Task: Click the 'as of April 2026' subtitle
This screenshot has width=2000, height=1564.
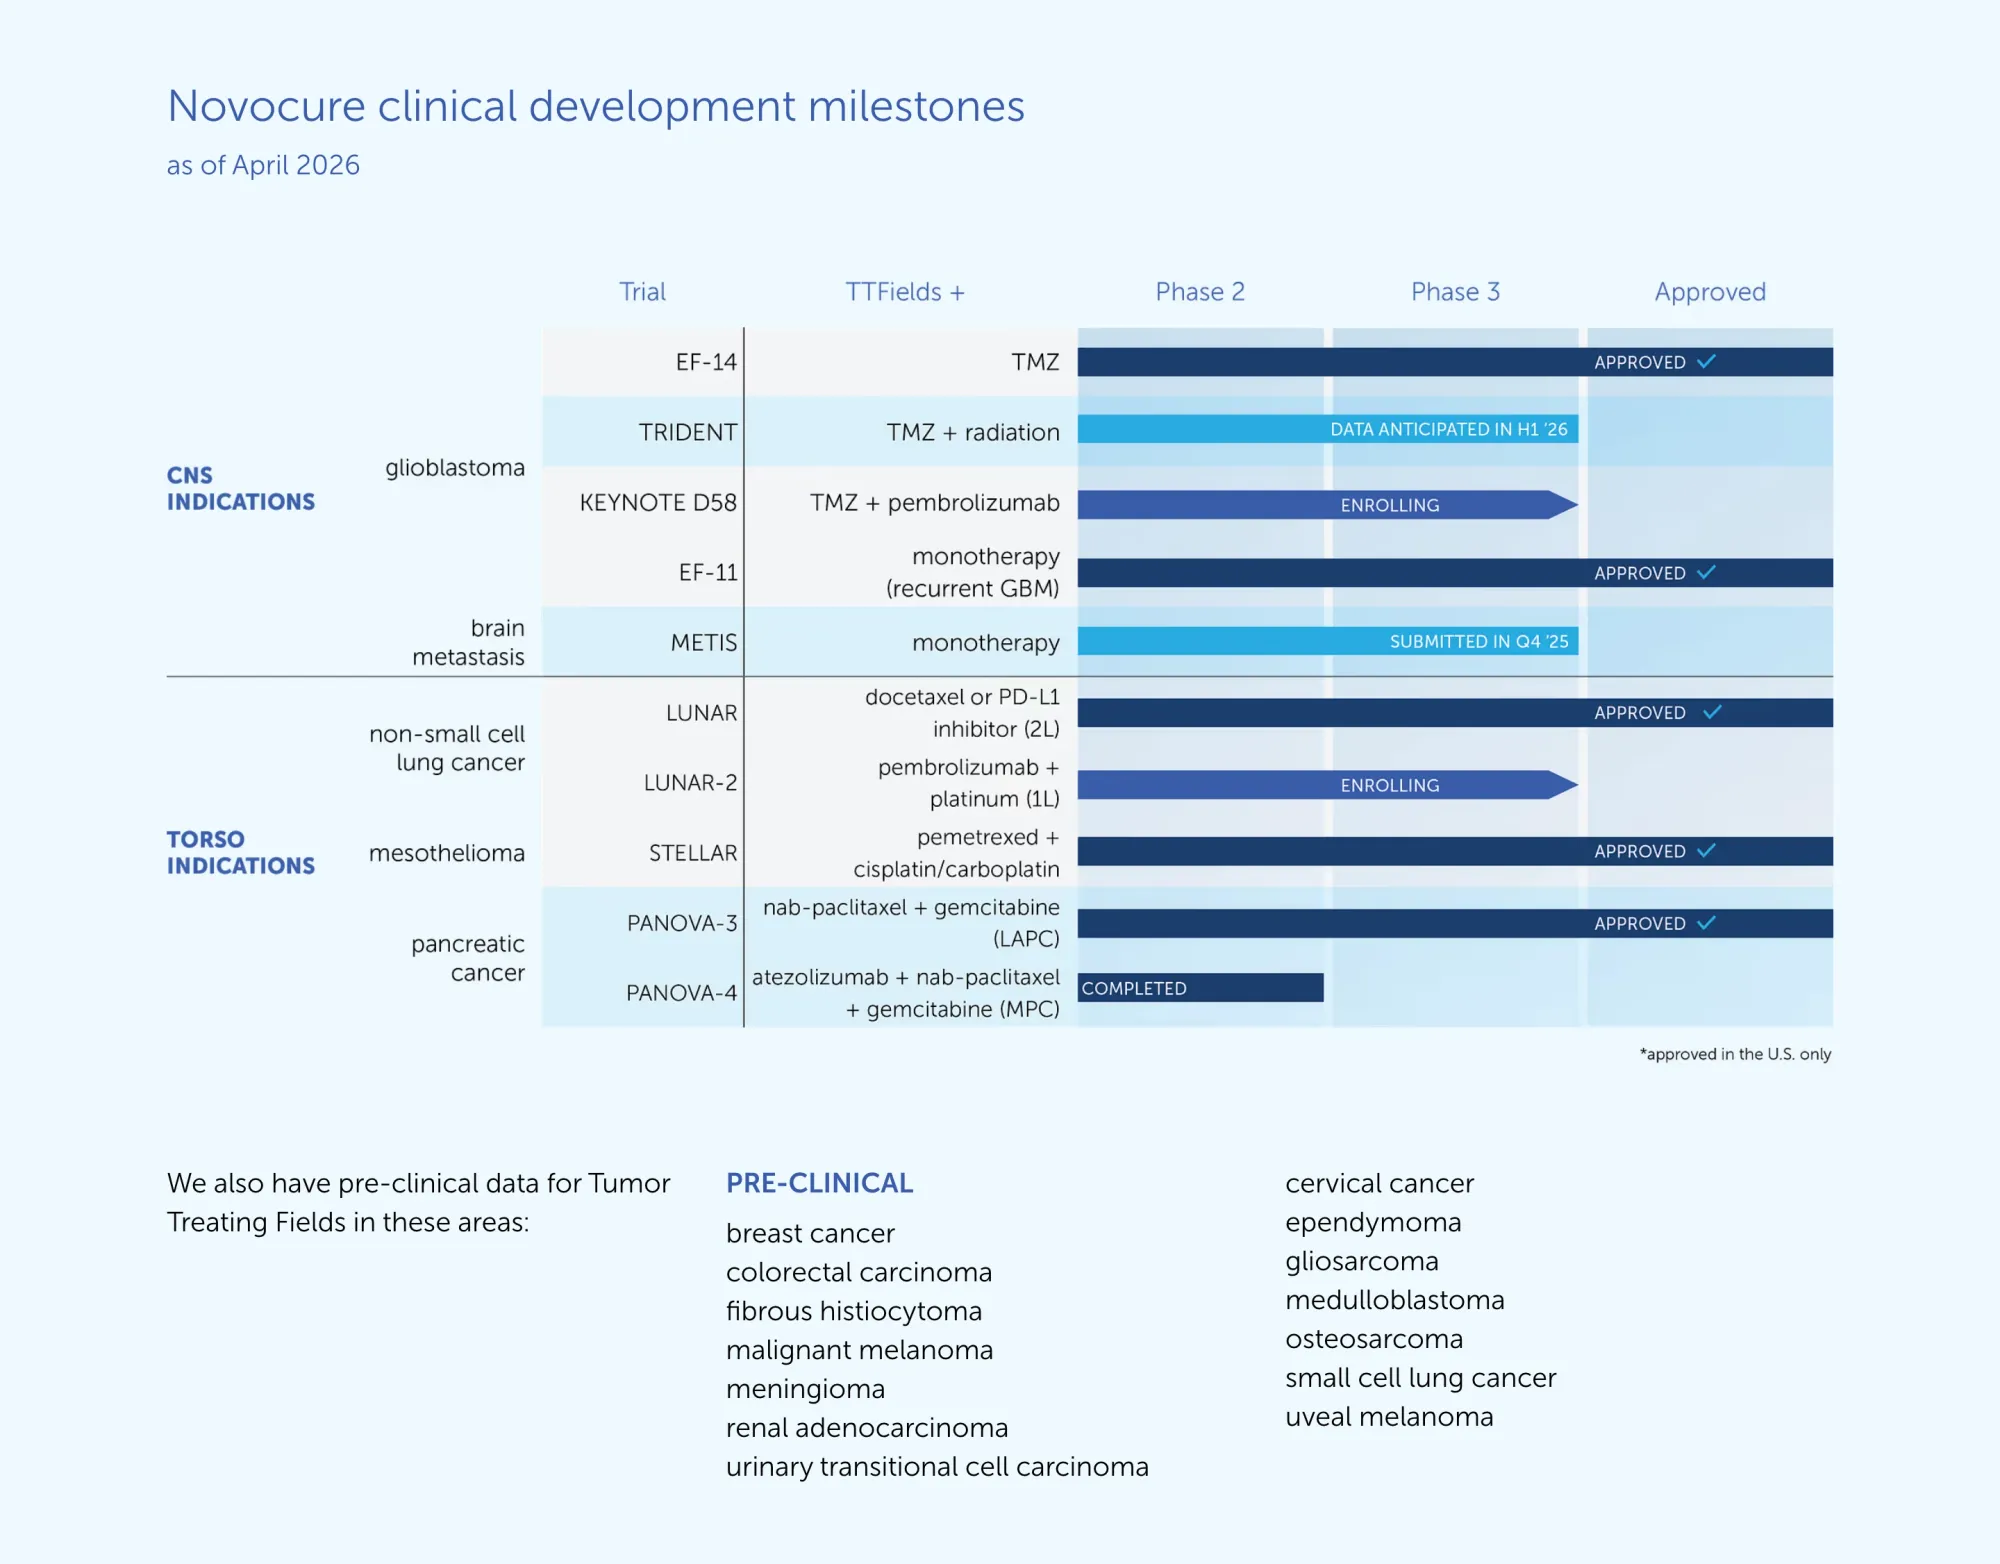Action: [x=263, y=165]
